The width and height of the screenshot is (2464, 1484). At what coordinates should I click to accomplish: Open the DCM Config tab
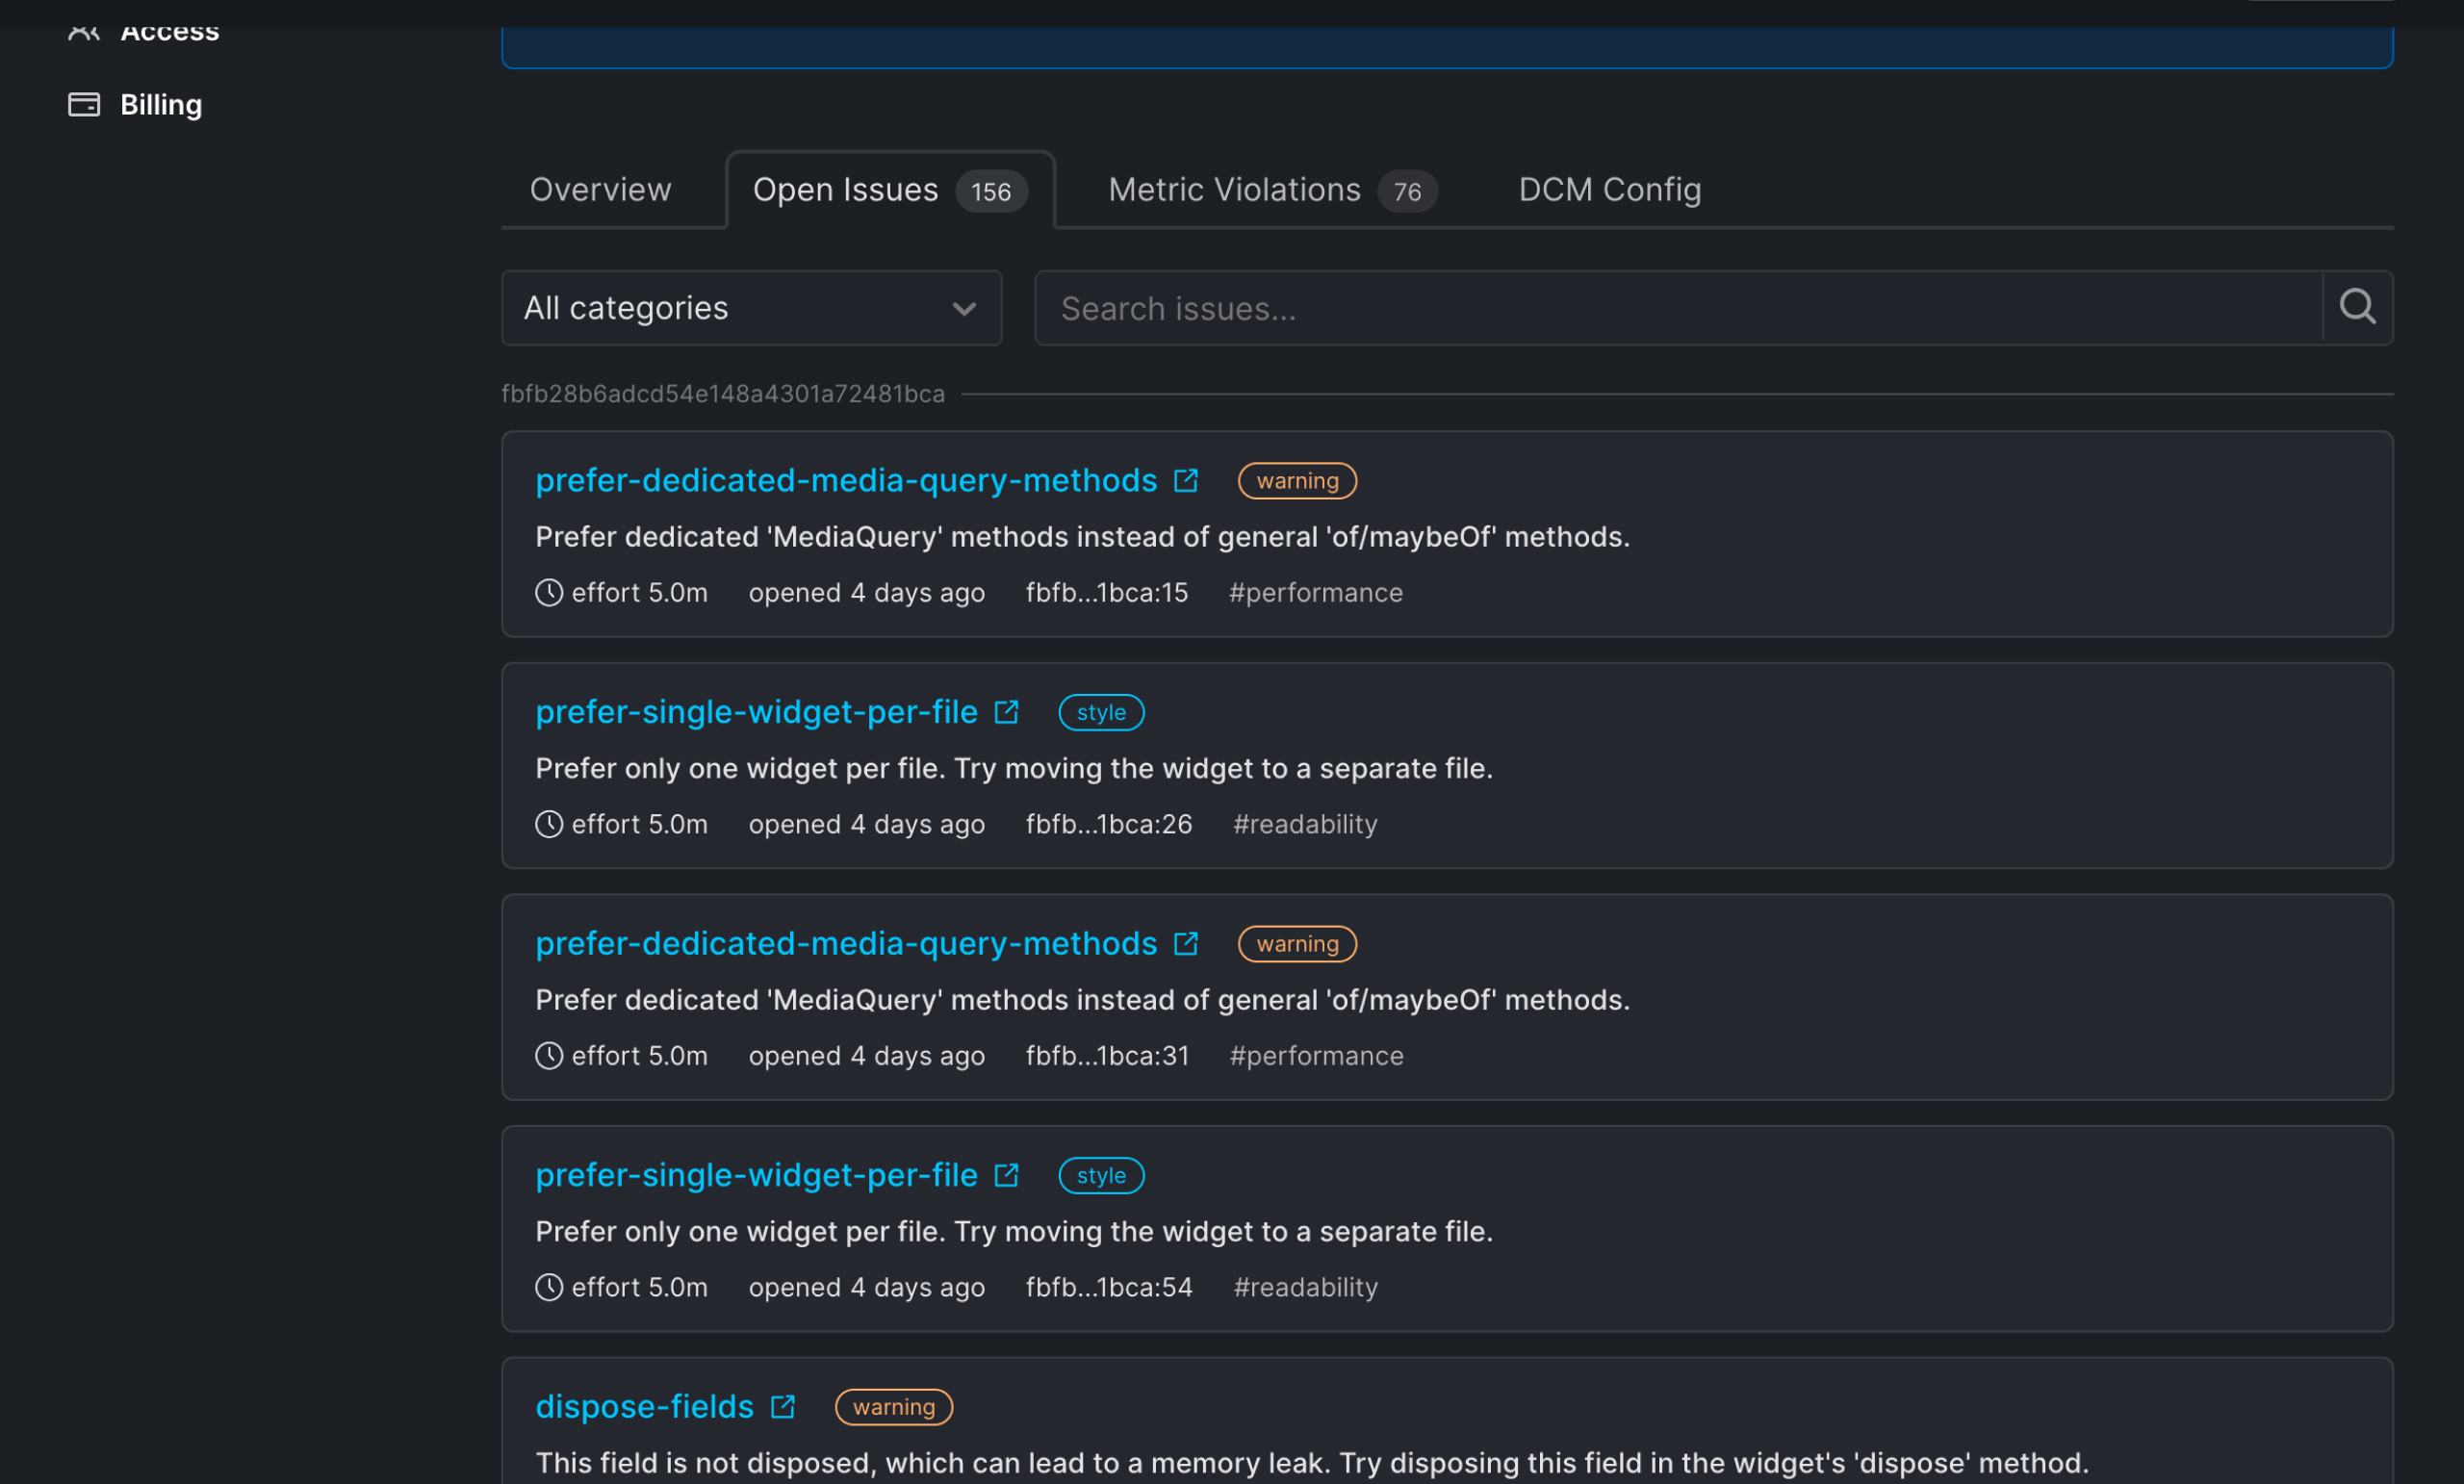tap(1610, 190)
